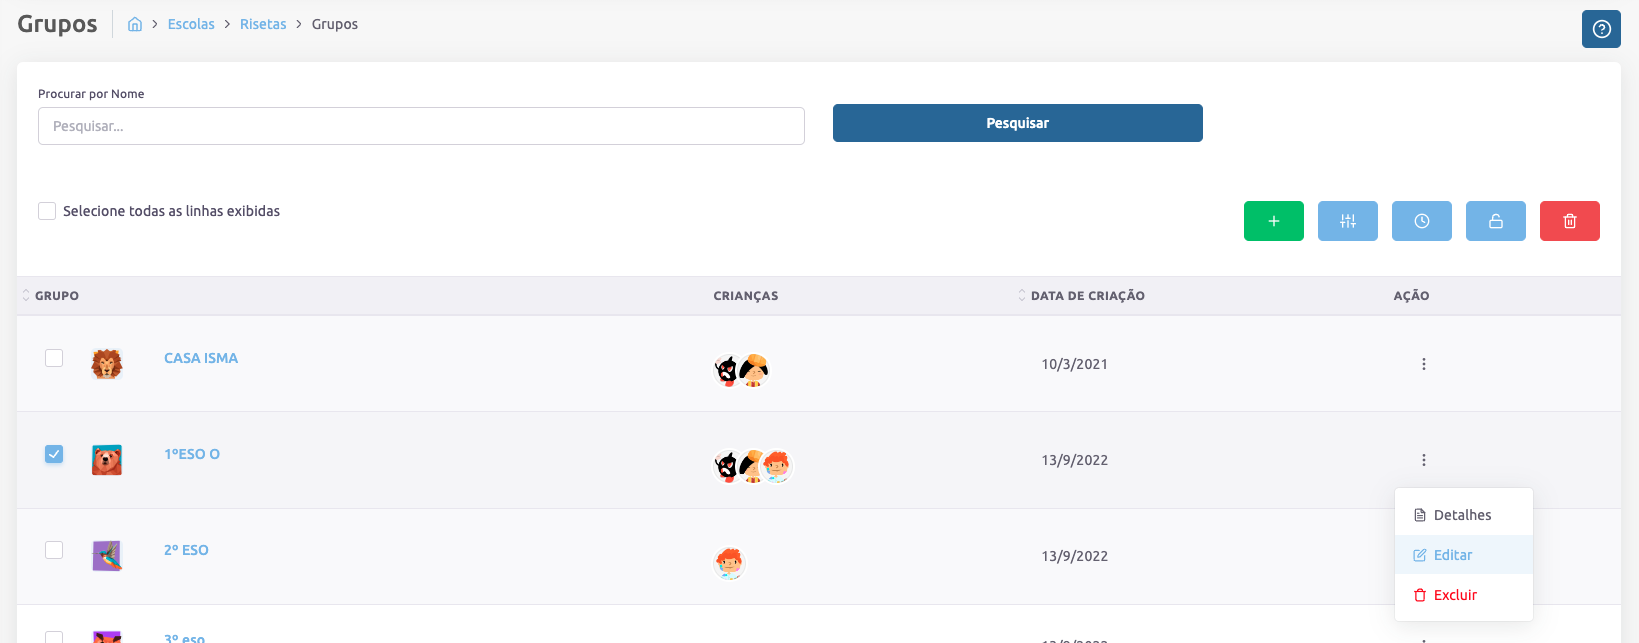The height and width of the screenshot is (643, 1639).
Task: Uncheck the 1ºESO O row checkbox
Action: (x=54, y=454)
